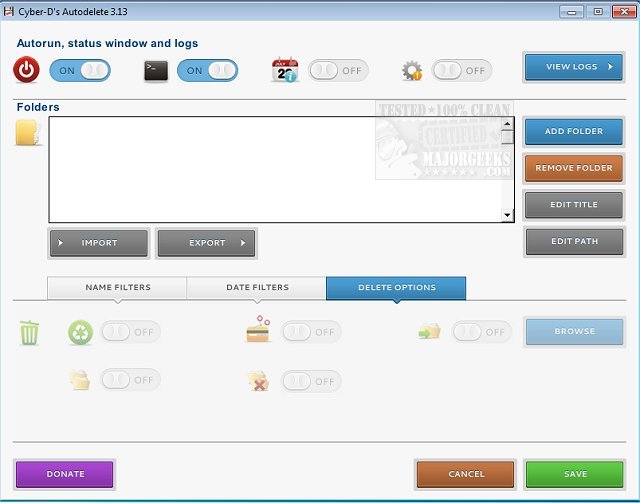Enable the calendar OFF switch

coord(338,71)
